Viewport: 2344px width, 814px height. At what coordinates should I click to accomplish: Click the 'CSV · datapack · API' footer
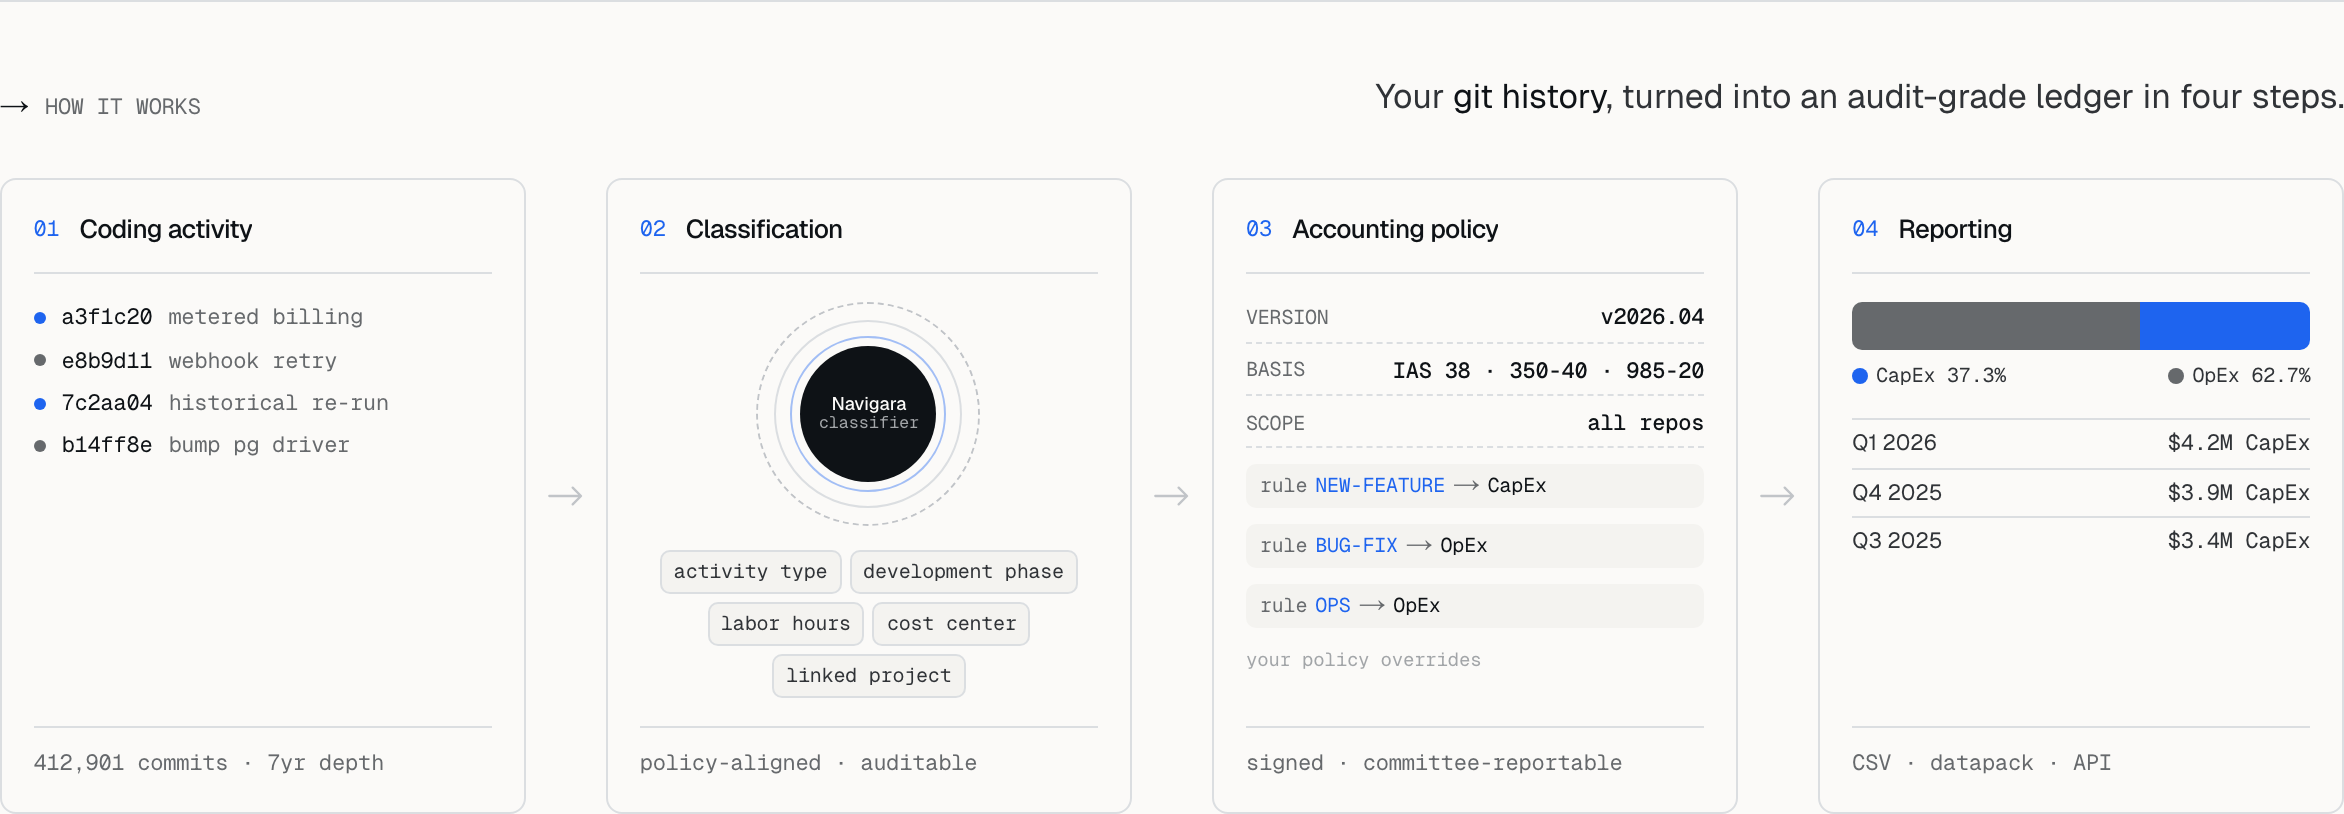pos(1981,763)
